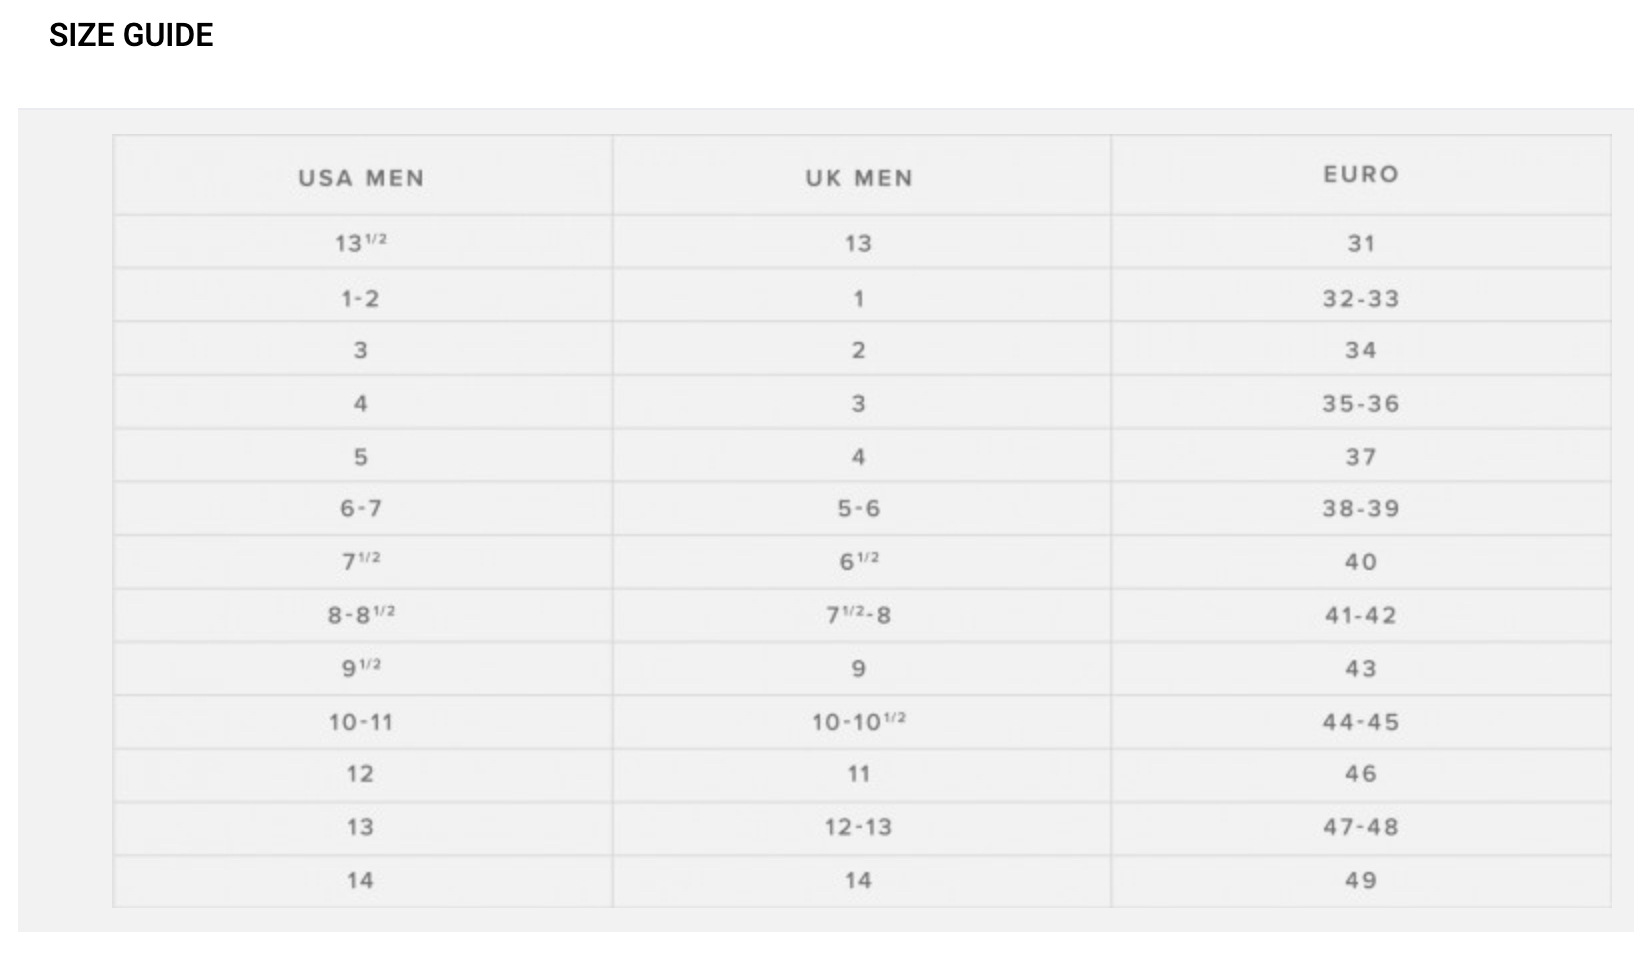Select the USA MEN column header

pyautogui.click(x=362, y=178)
